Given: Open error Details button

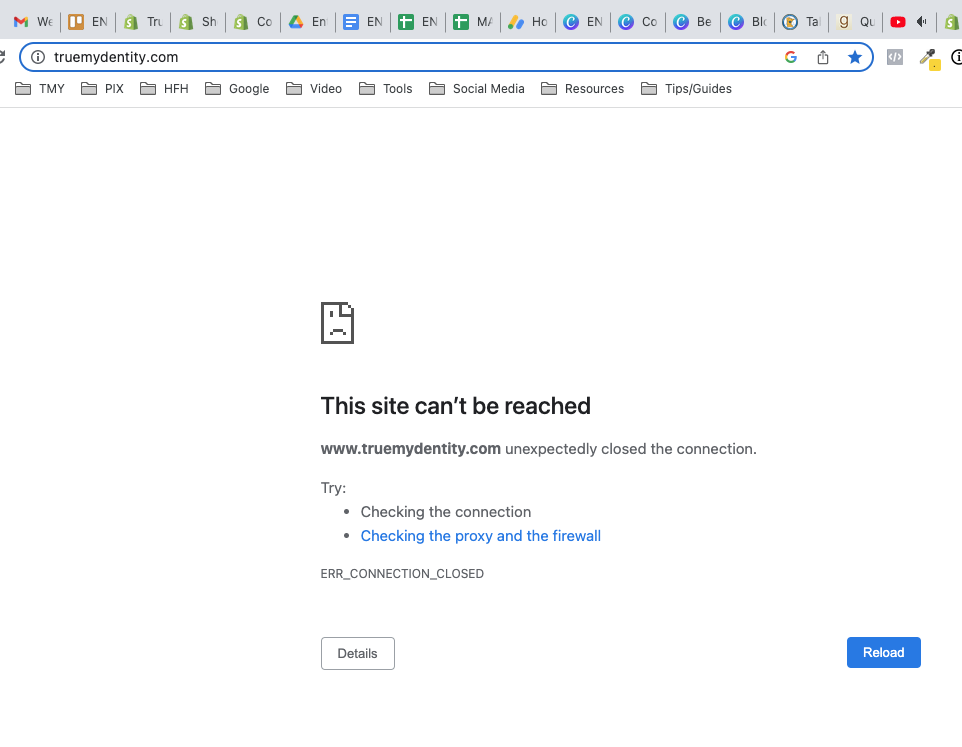Looking at the screenshot, I should point(358,653).
